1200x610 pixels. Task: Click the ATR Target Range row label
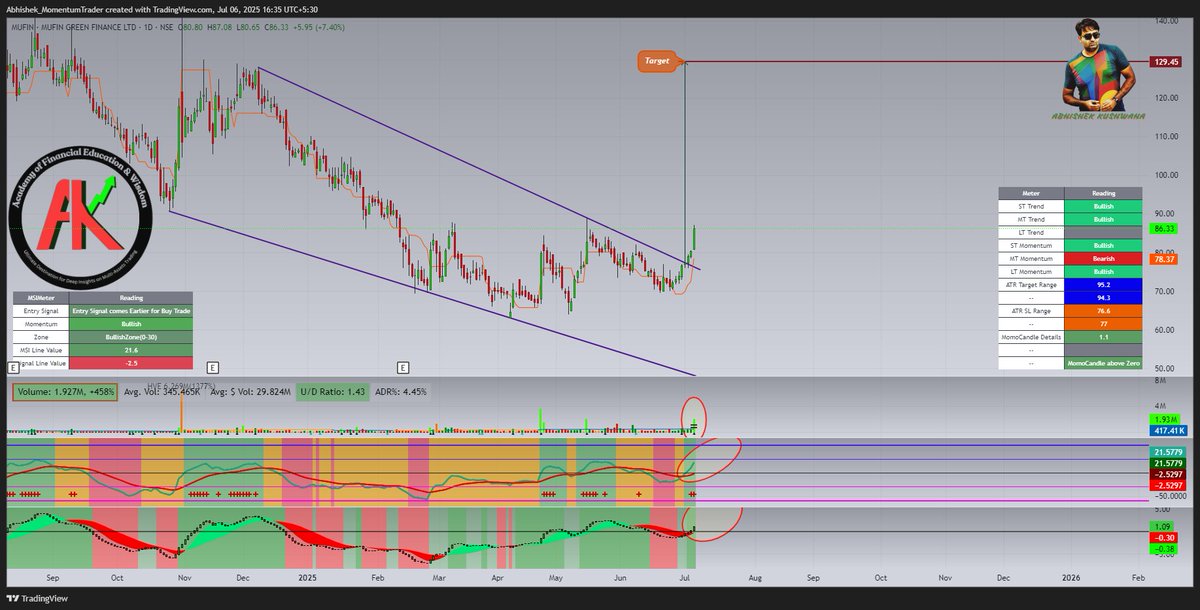[1030, 285]
